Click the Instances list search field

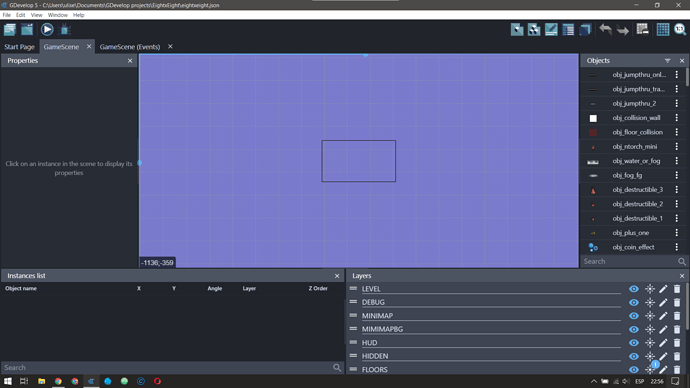point(167,367)
